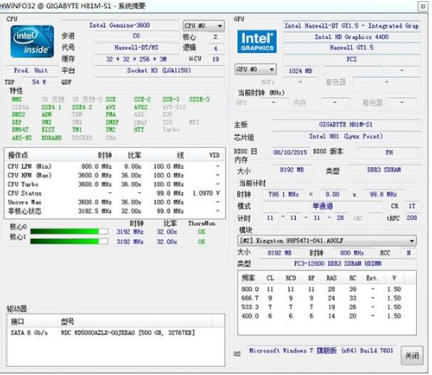Select the GIGABYTE H81M-S1 motherboard field

(346, 125)
